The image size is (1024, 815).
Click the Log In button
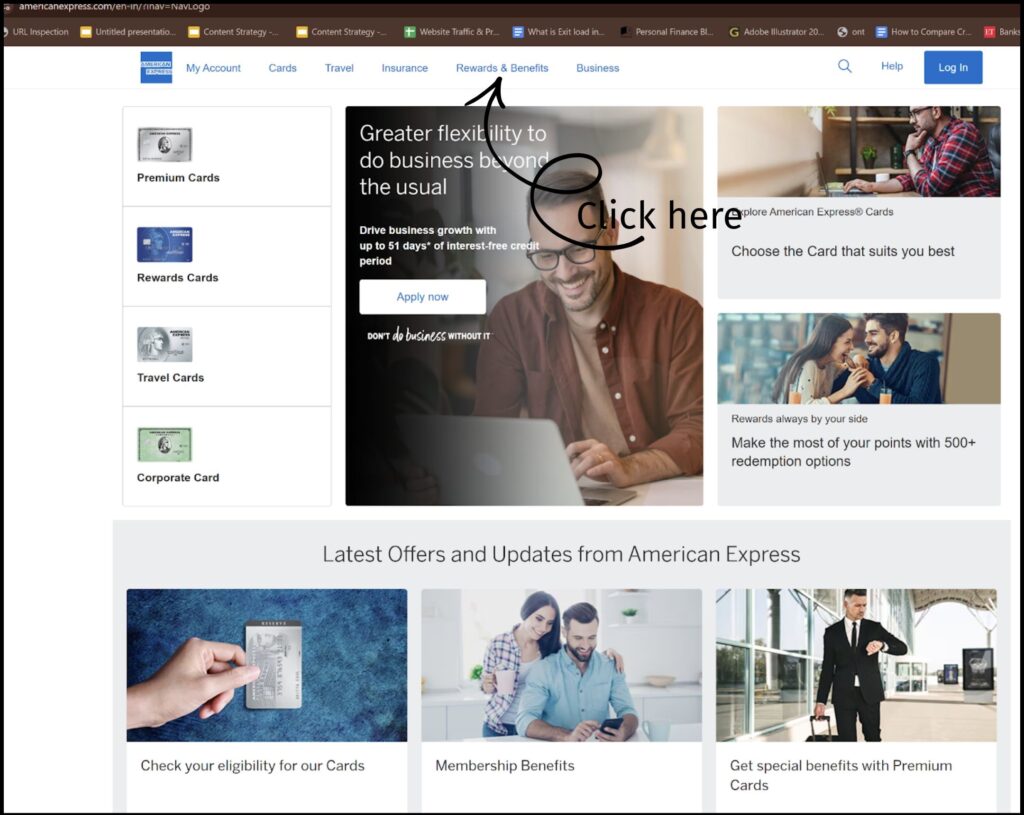[952, 67]
